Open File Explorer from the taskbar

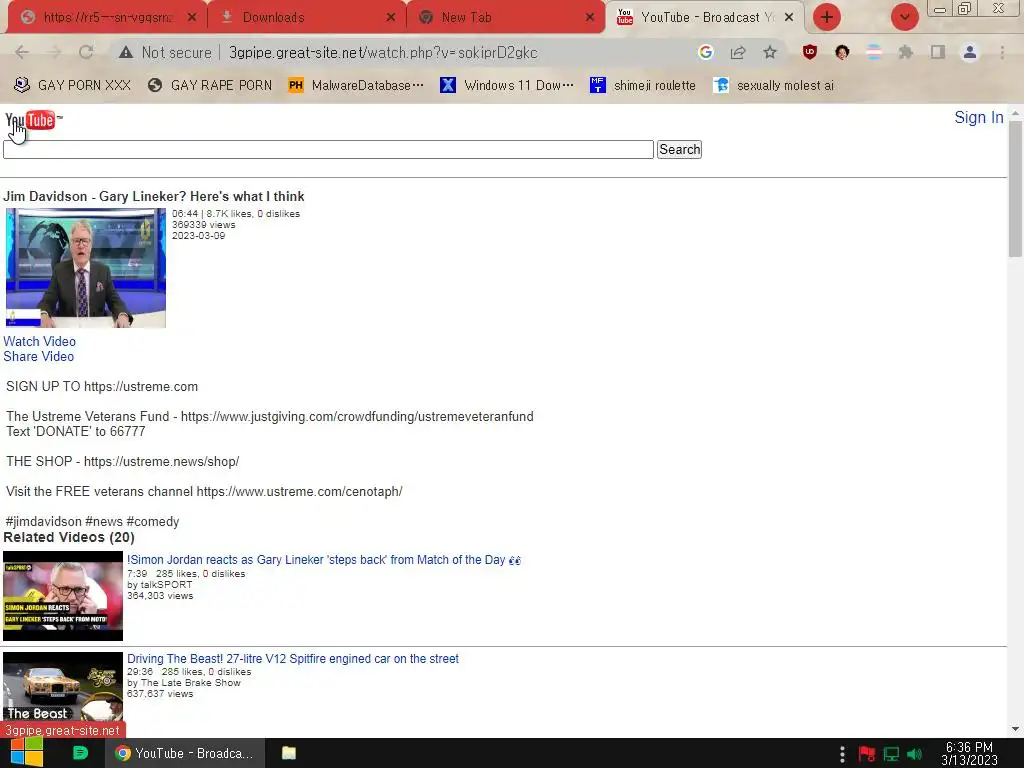coord(289,753)
